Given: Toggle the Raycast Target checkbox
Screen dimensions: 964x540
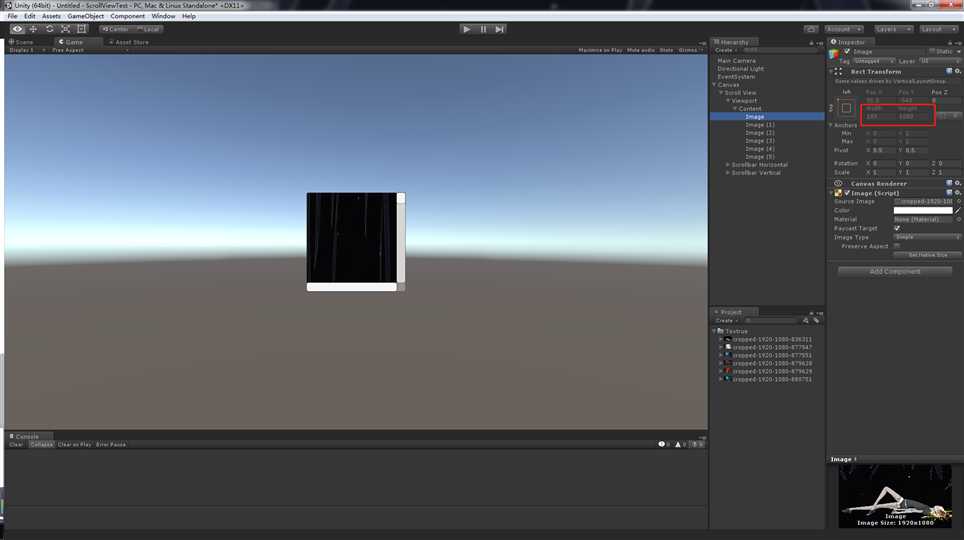Looking at the screenshot, I should (x=897, y=228).
